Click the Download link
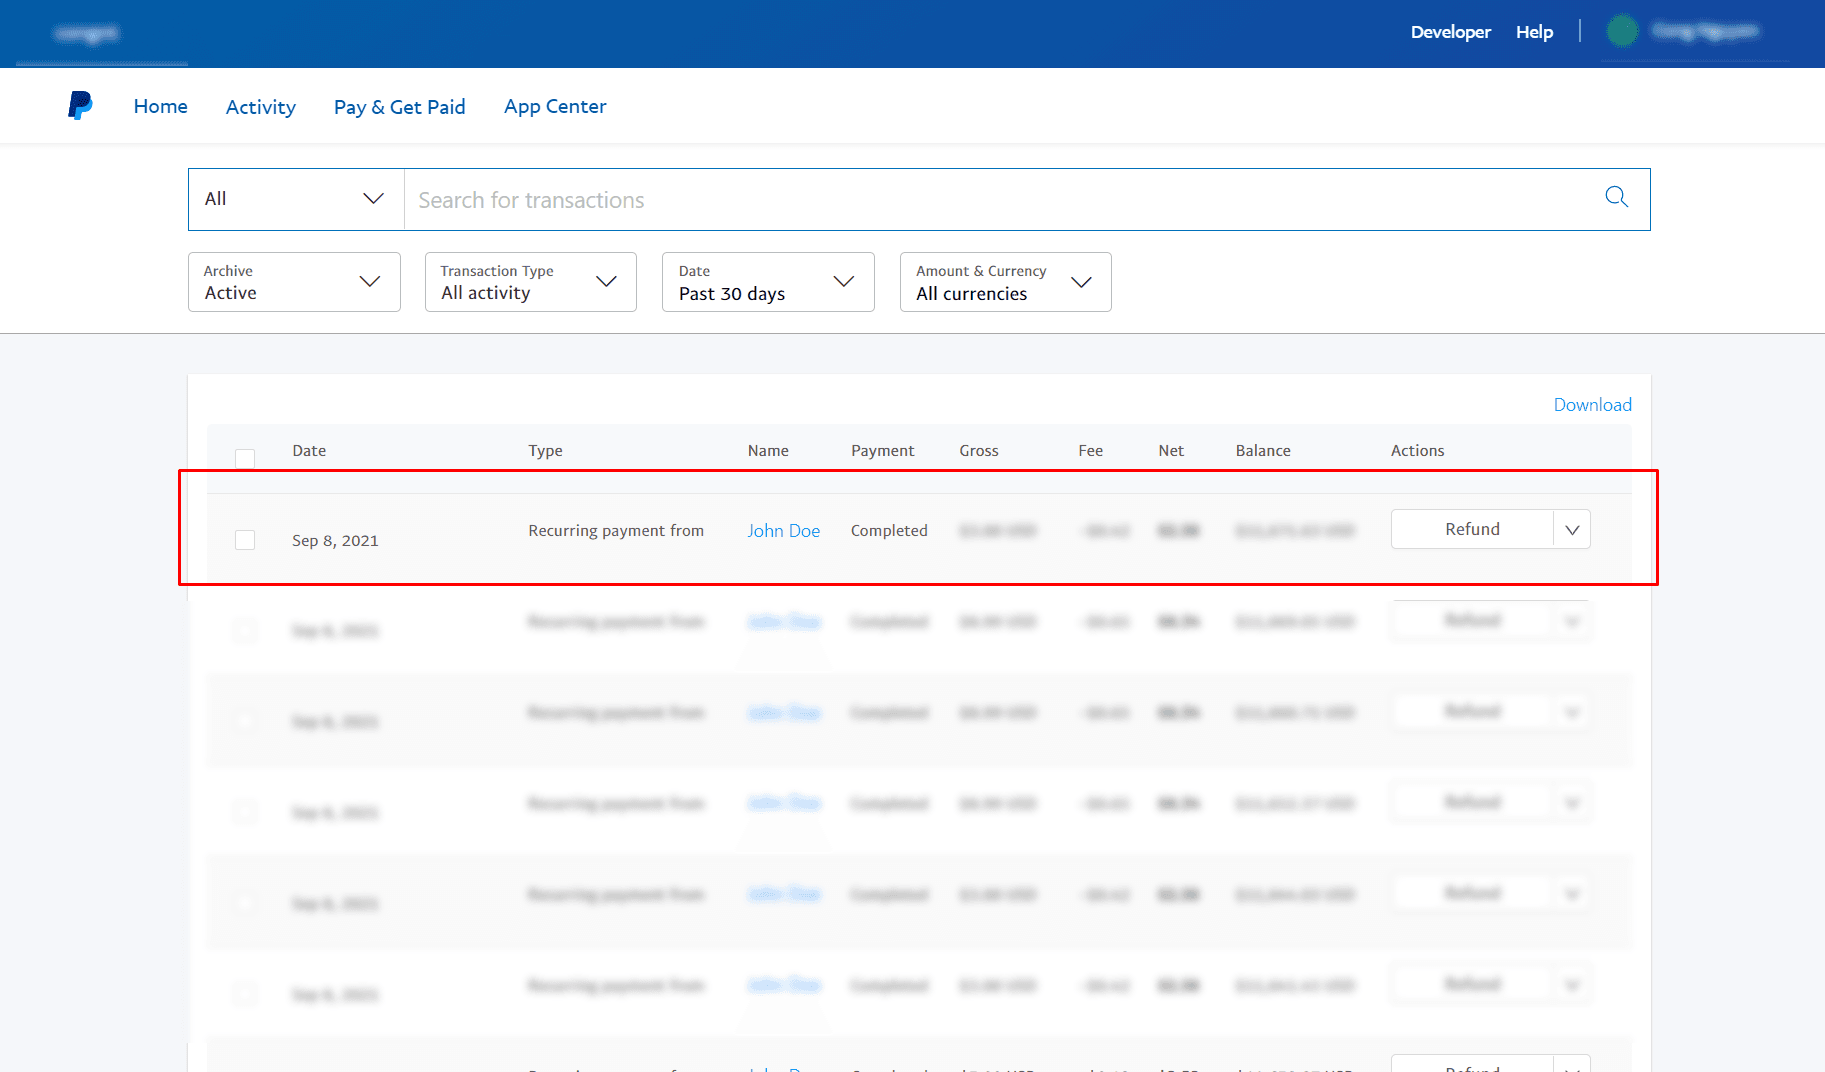Viewport: 1825px width, 1072px height. point(1592,405)
